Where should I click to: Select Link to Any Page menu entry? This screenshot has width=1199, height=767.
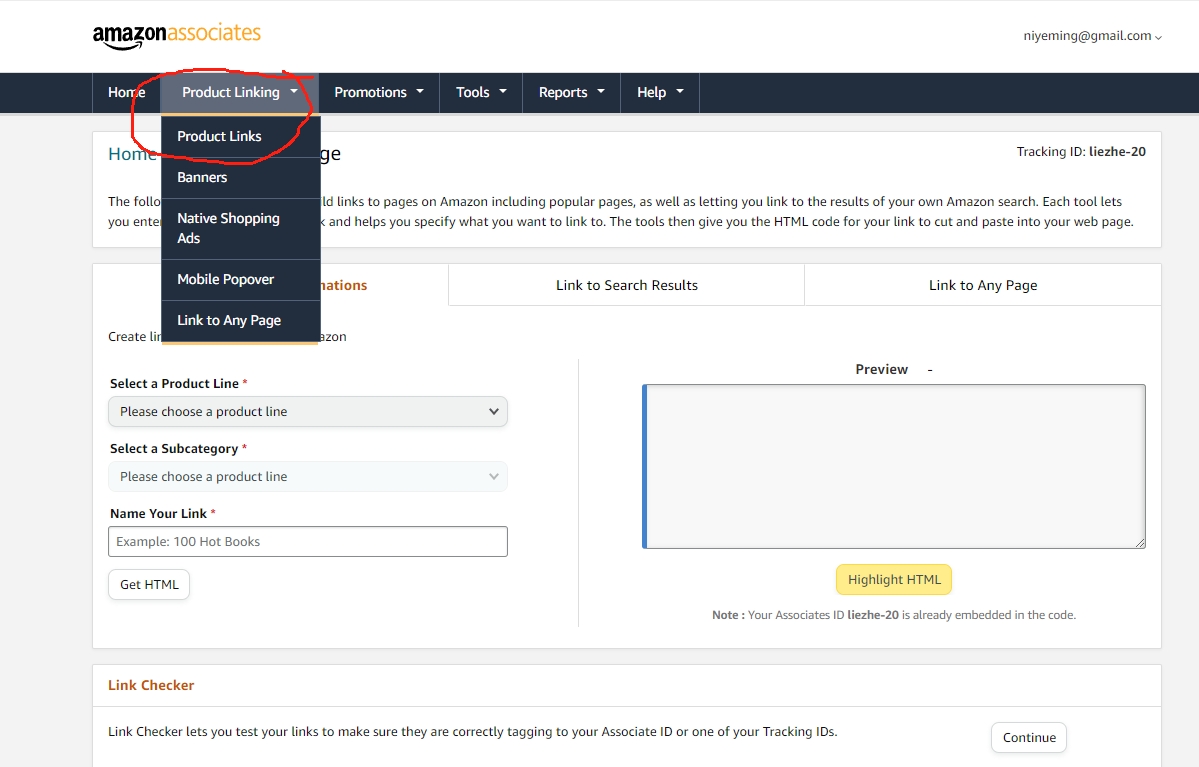pos(240,320)
